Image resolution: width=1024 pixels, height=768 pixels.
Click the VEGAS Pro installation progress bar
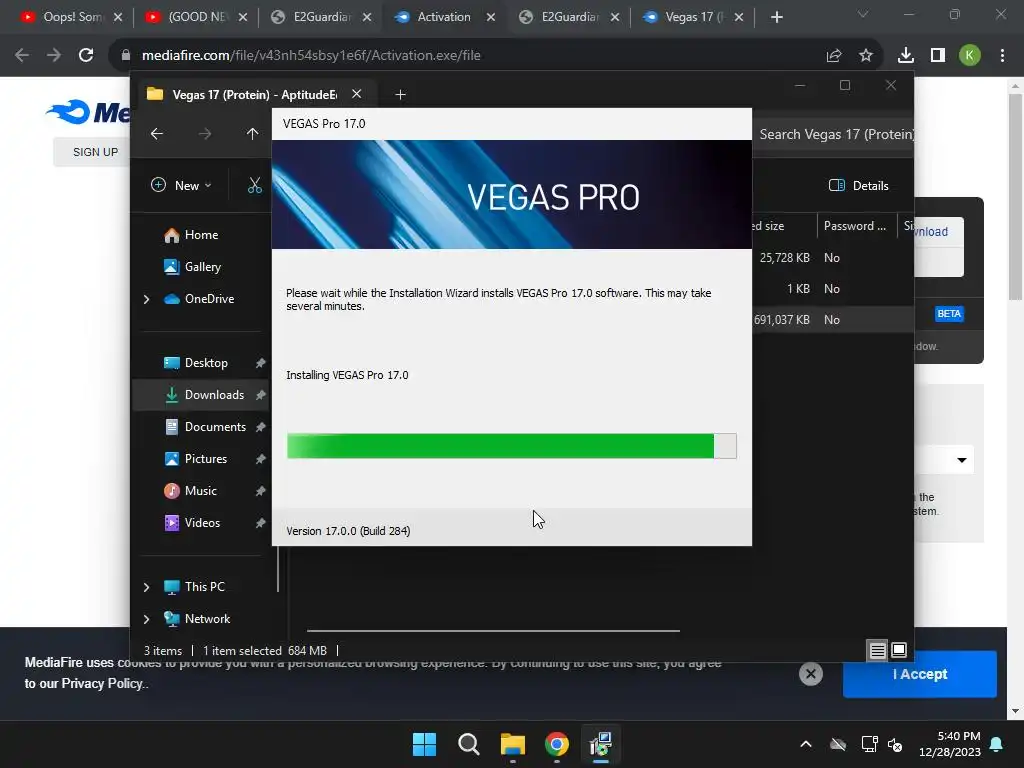(511, 446)
